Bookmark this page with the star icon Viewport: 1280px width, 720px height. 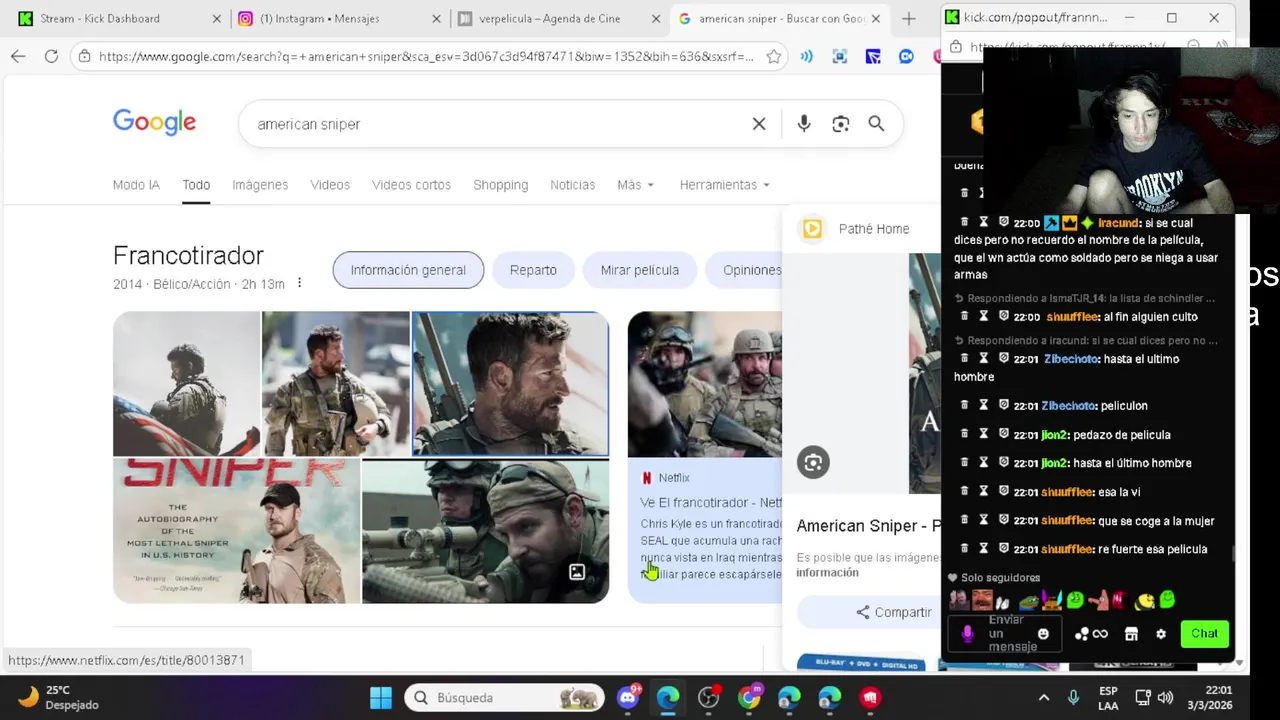[773, 57]
